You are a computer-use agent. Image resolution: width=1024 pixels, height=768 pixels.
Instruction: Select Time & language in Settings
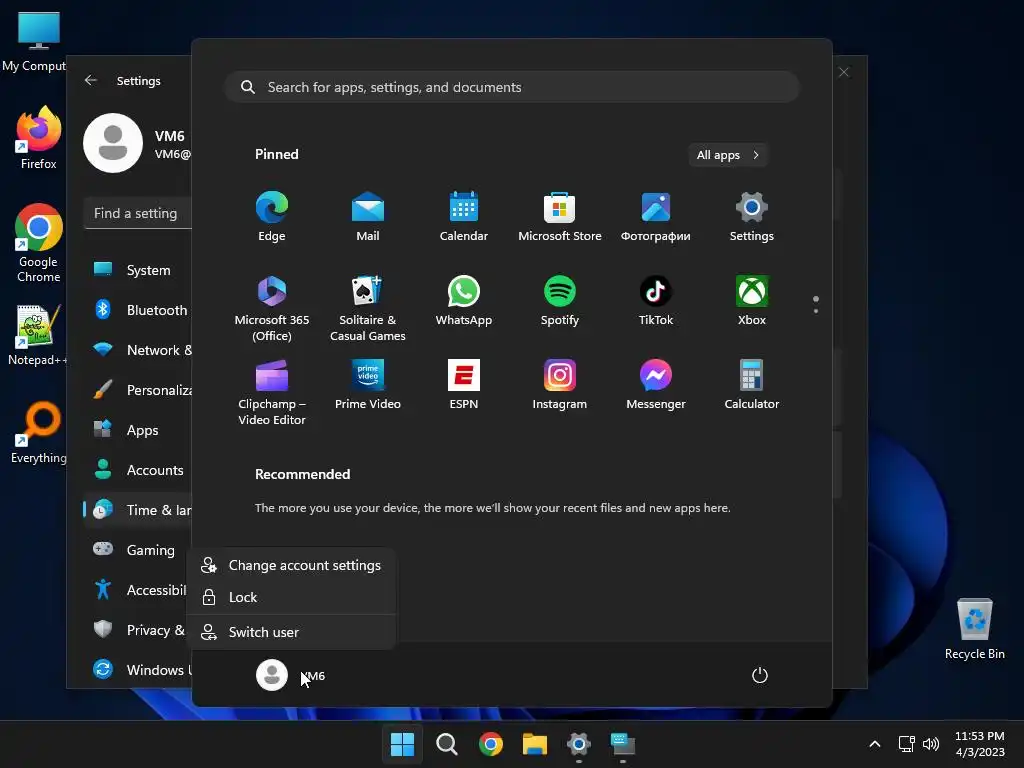tap(138, 510)
